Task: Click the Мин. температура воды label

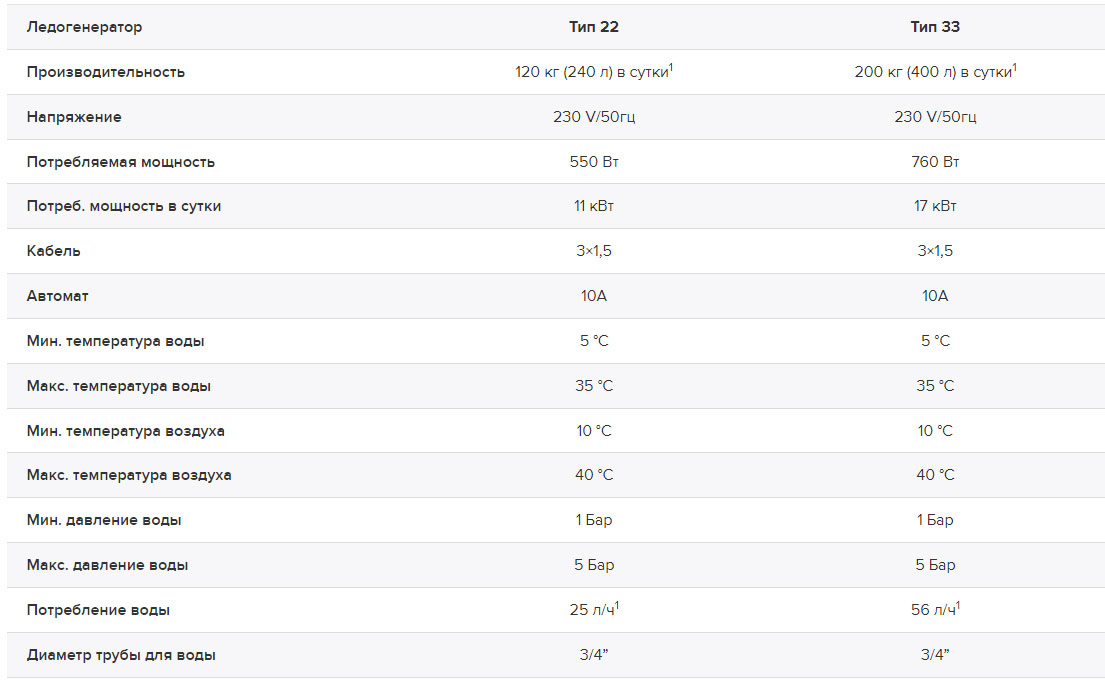Action: [x=116, y=341]
